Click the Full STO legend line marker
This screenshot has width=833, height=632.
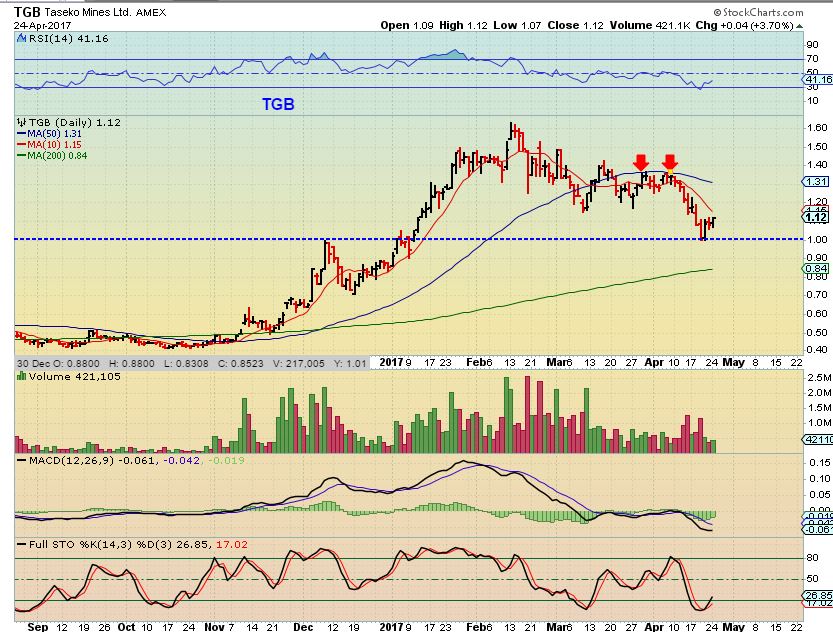(x=22, y=544)
